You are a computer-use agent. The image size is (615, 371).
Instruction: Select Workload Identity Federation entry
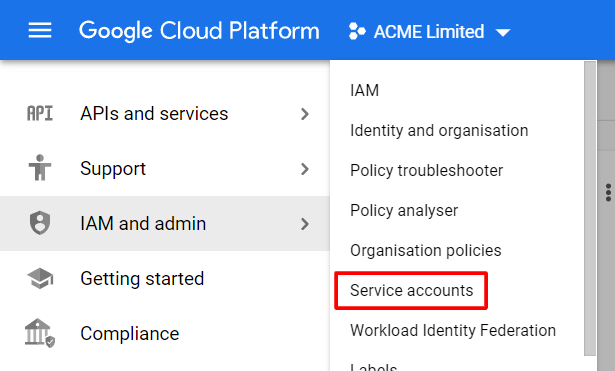click(x=453, y=331)
